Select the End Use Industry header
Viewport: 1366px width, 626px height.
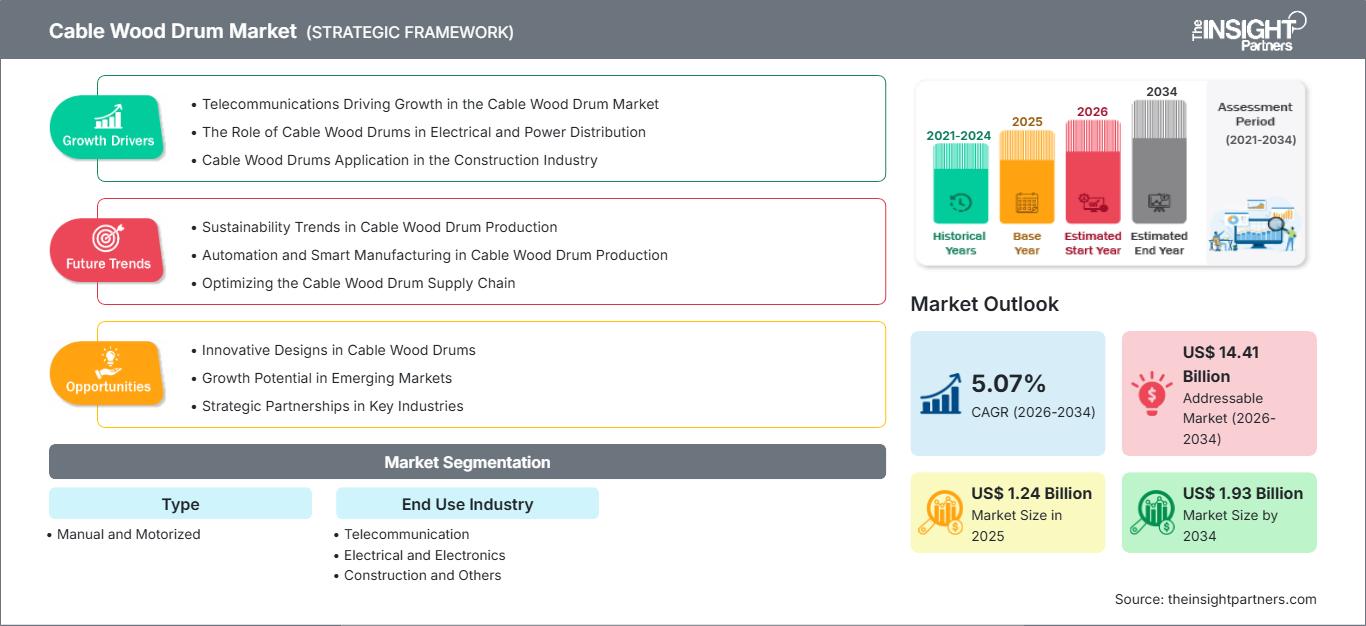467,504
